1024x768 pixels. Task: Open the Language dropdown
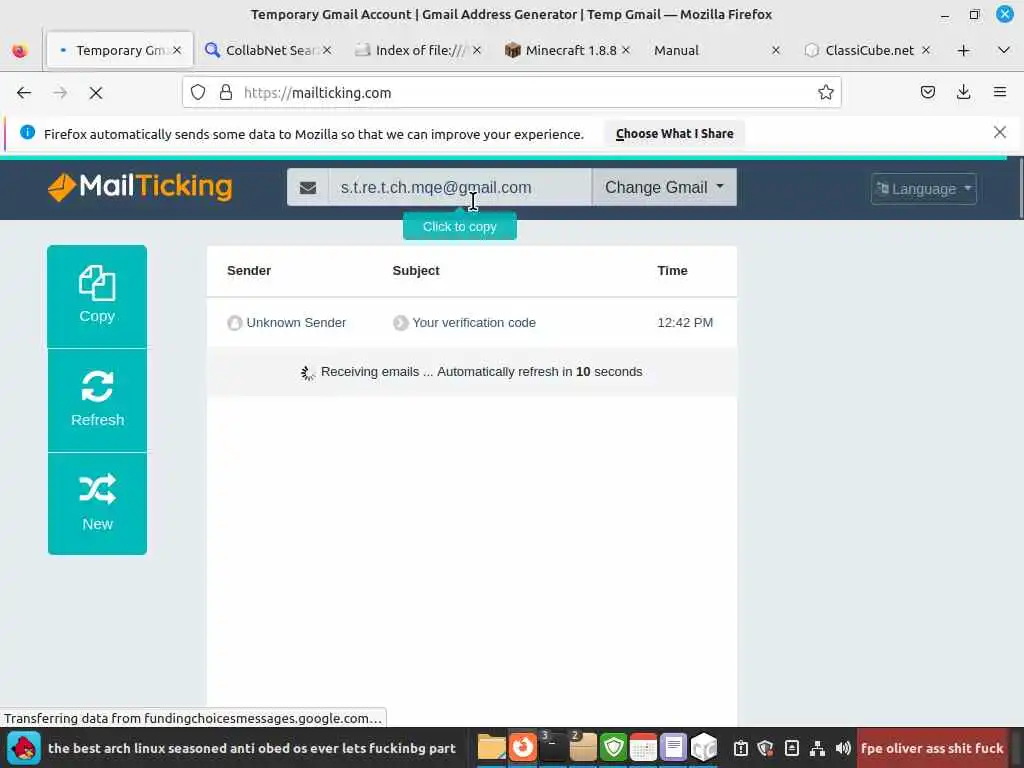pos(923,189)
